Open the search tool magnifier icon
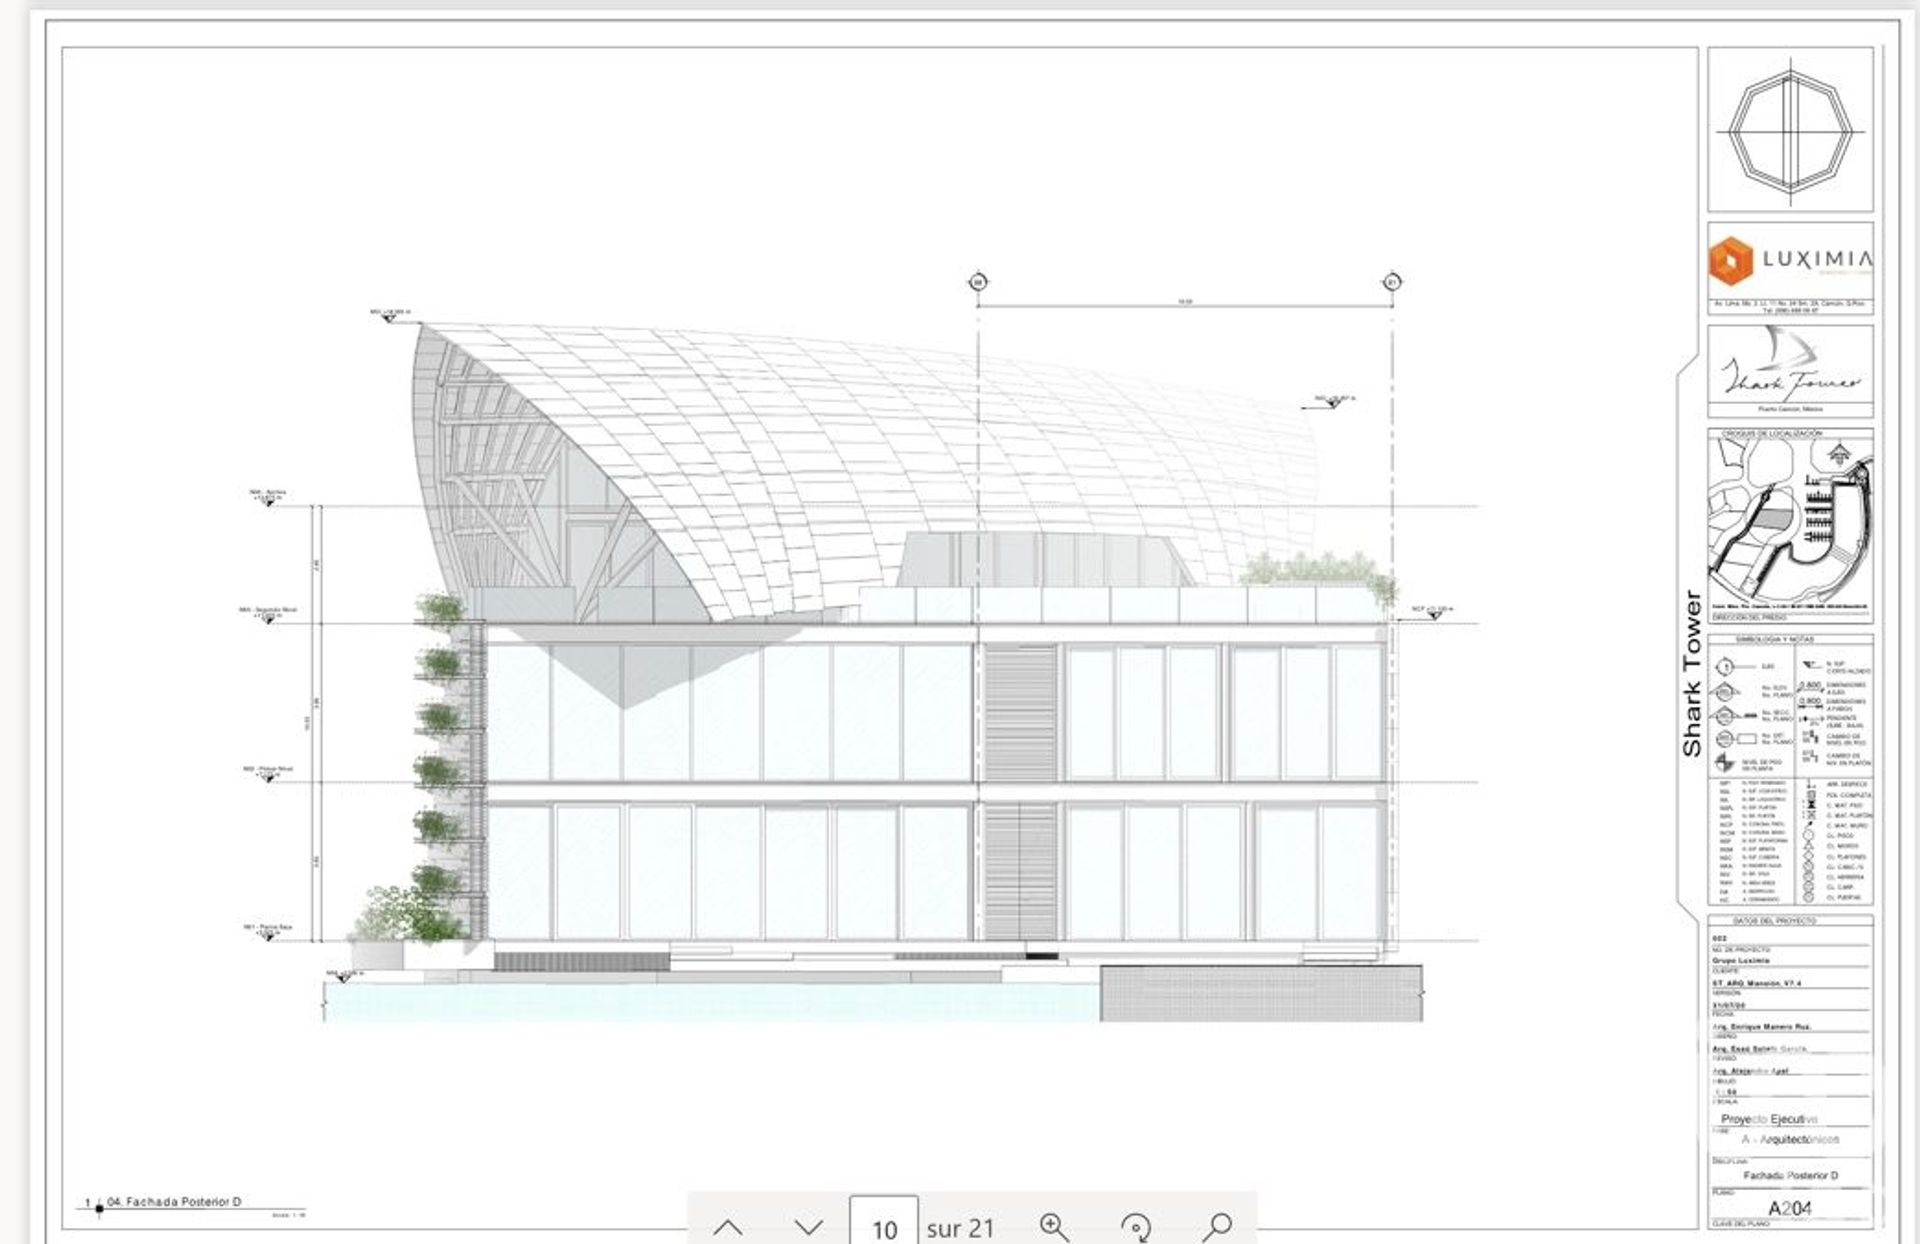This screenshot has height=1244, width=1920. point(1217,1227)
